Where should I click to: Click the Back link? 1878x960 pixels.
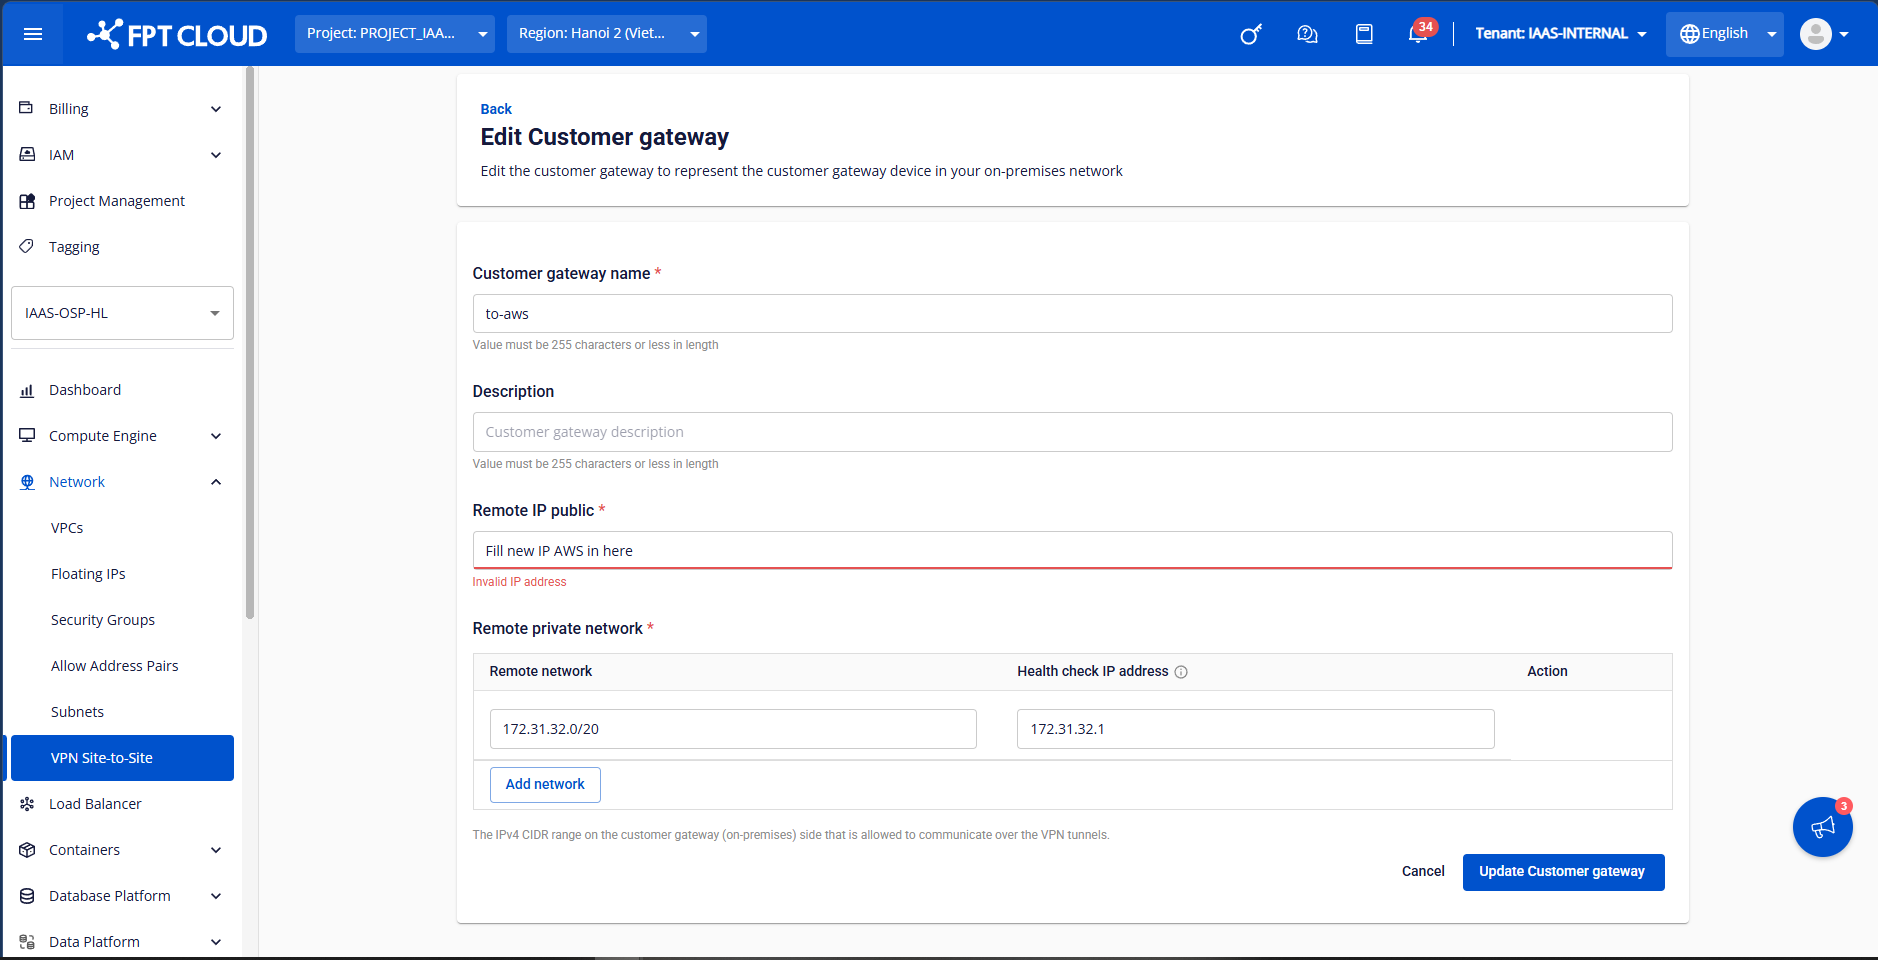495,109
